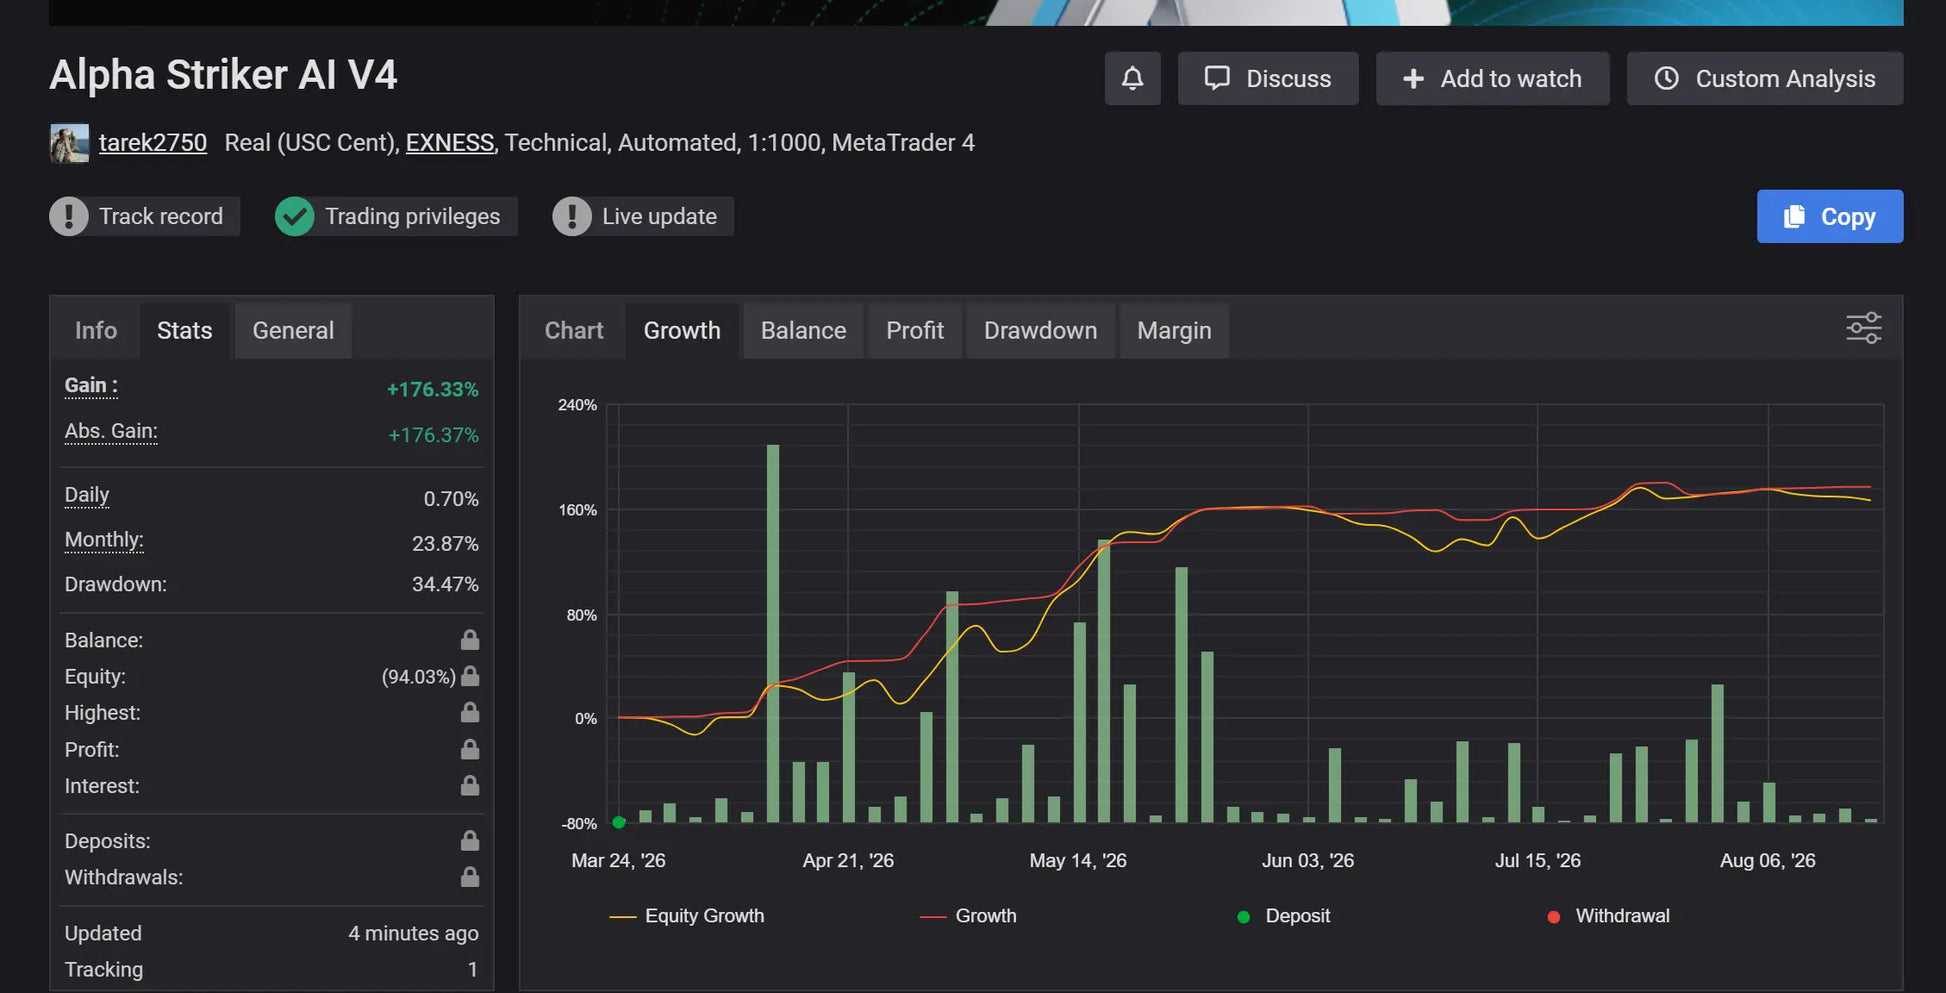Switch to the Drawdown chart tab
The width and height of the screenshot is (1946, 993).
(1040, 331)
